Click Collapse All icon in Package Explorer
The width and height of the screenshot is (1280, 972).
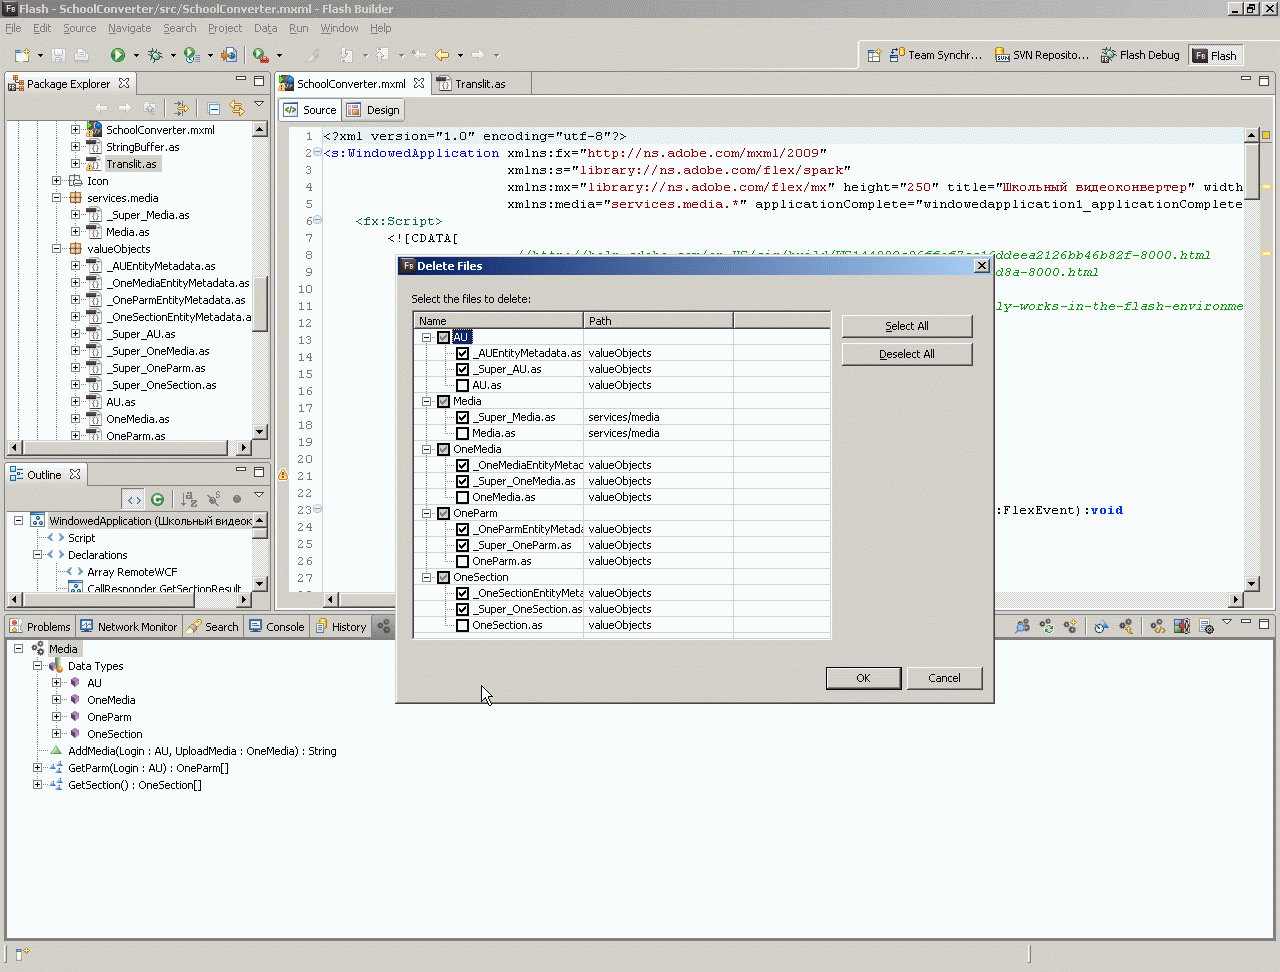point(214,108)
